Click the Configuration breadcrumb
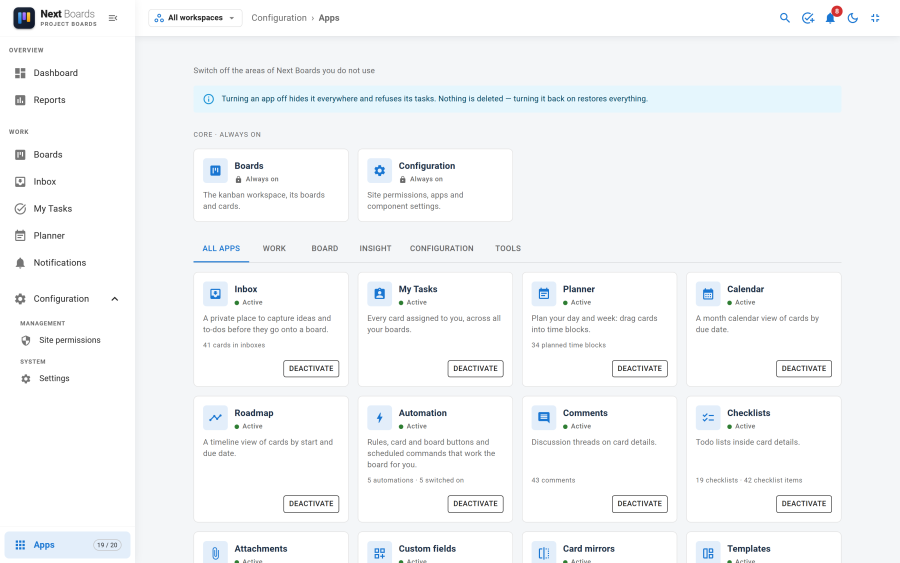Screen dimensions: 900x563 coord(279,18)
